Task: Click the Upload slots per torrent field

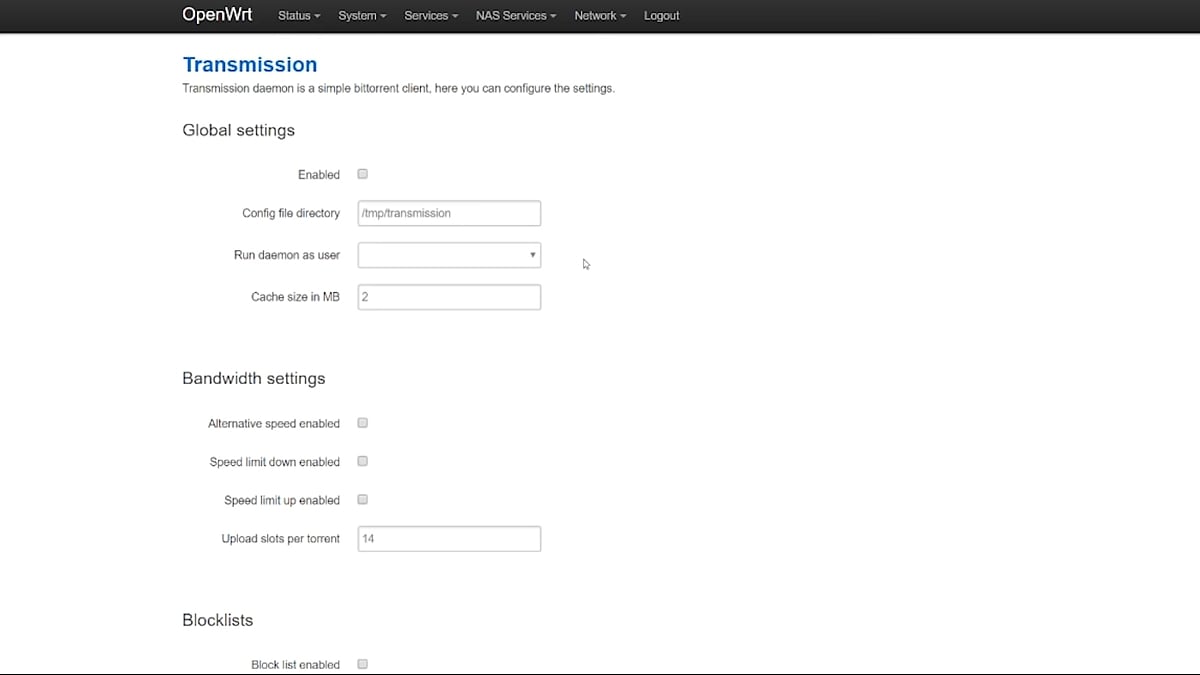Action: (449, 539)
